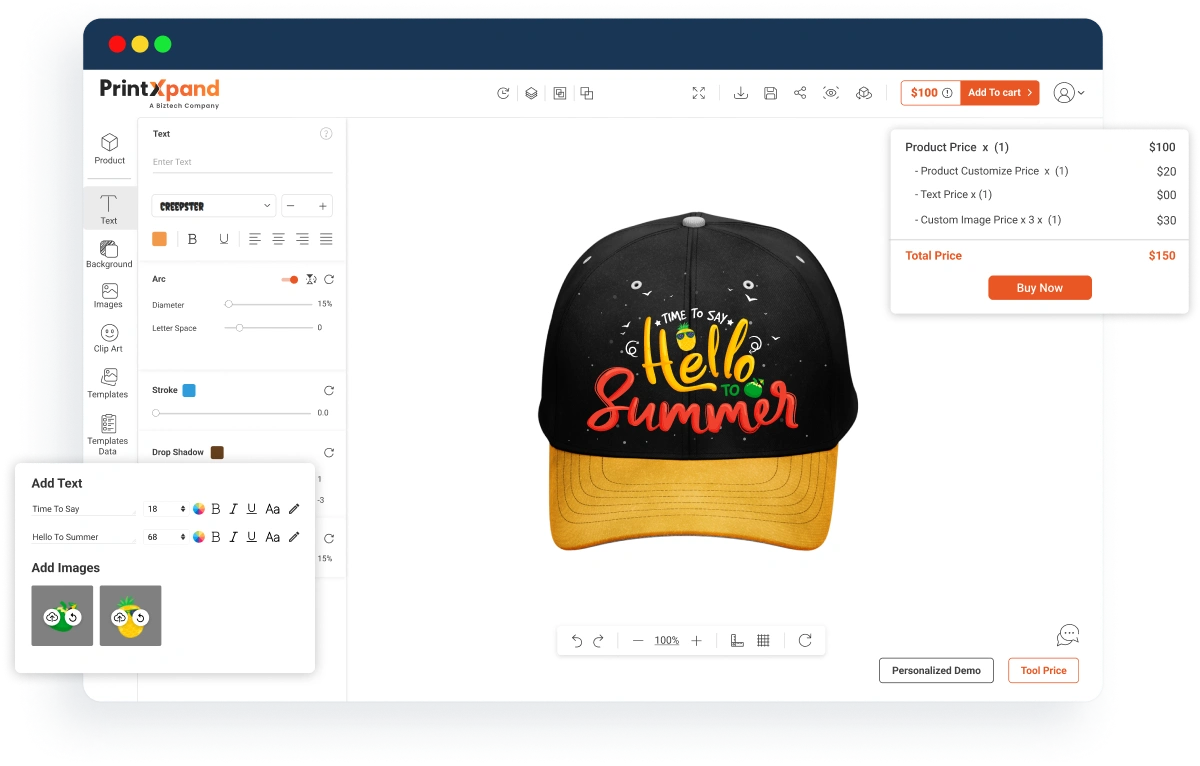Open the chat bubble support icon

[x=1068, y=635]
